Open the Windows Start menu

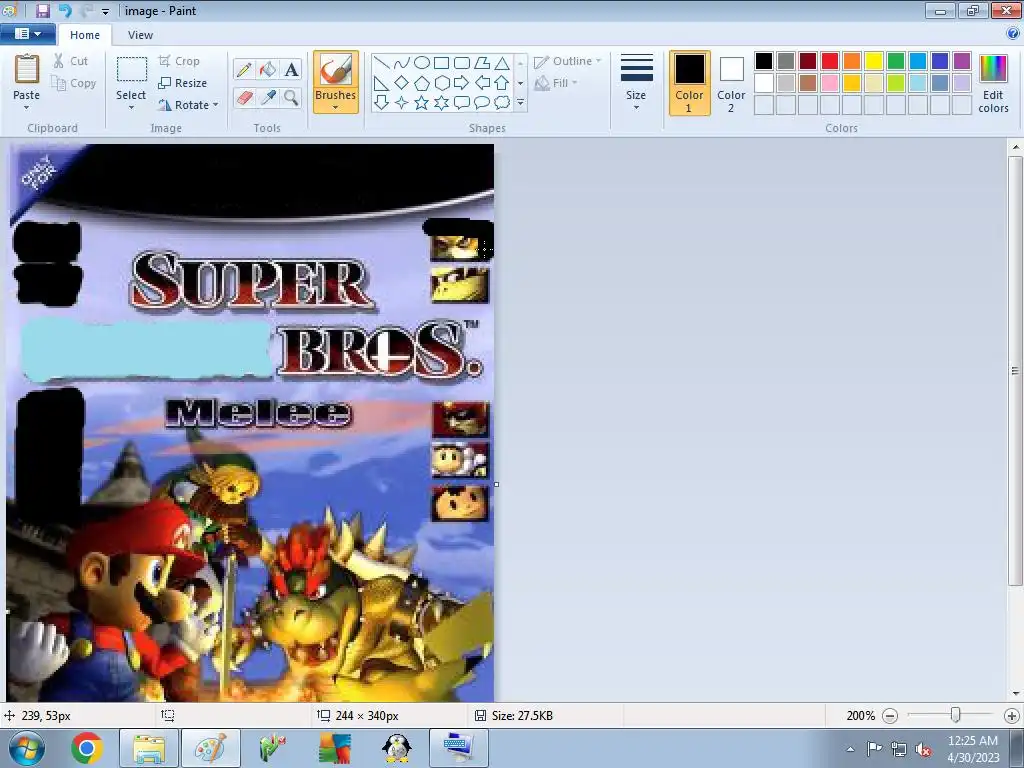click(27, 749)
